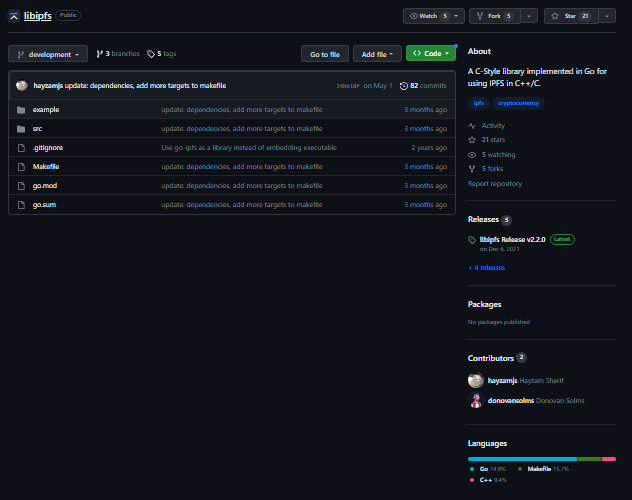This screenshot has height=500, width=632.
Task: Expand the Watch notification options arrow
Action: pos(456,16)
